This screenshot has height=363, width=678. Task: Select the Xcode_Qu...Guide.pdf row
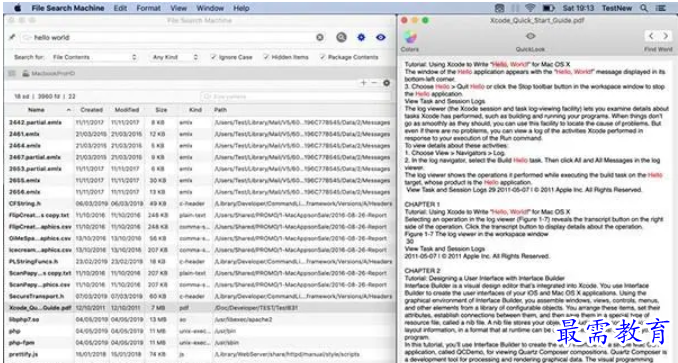coord(200,308)
